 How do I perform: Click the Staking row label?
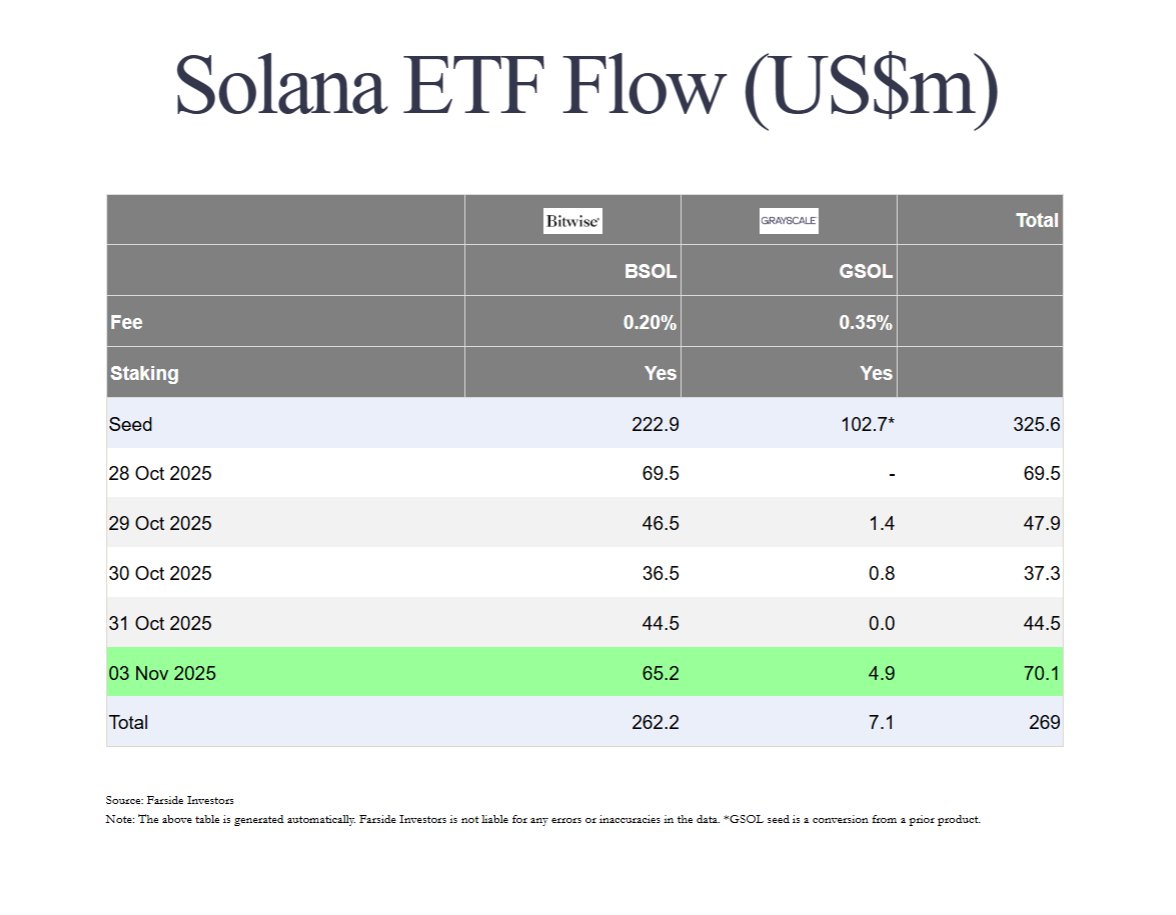[144, 373]
